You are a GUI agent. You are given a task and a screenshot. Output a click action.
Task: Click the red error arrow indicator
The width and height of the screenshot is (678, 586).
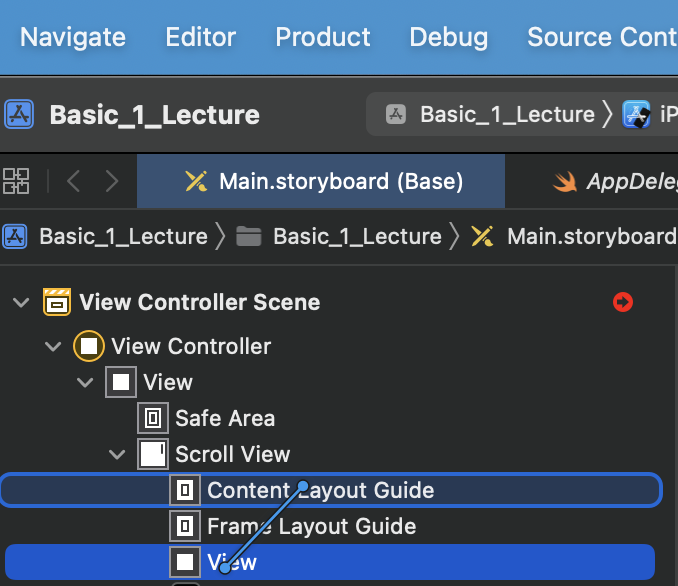(x=623, y=302)
